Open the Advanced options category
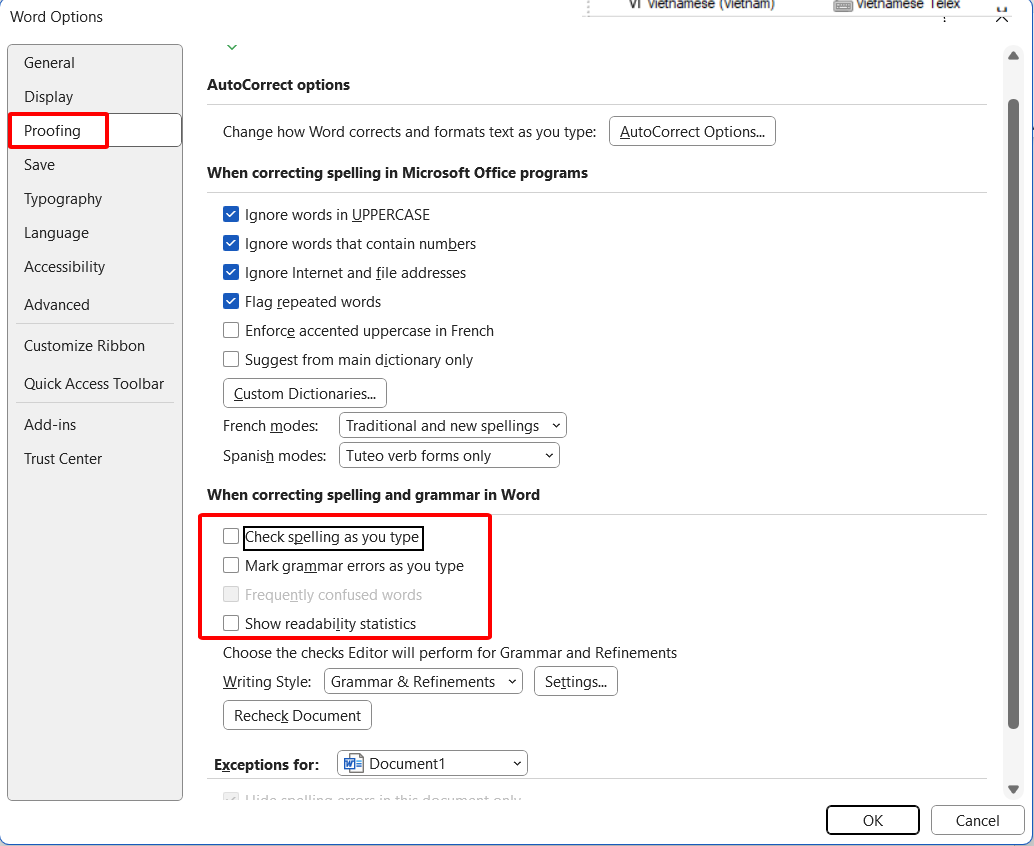 pos(57,305)
